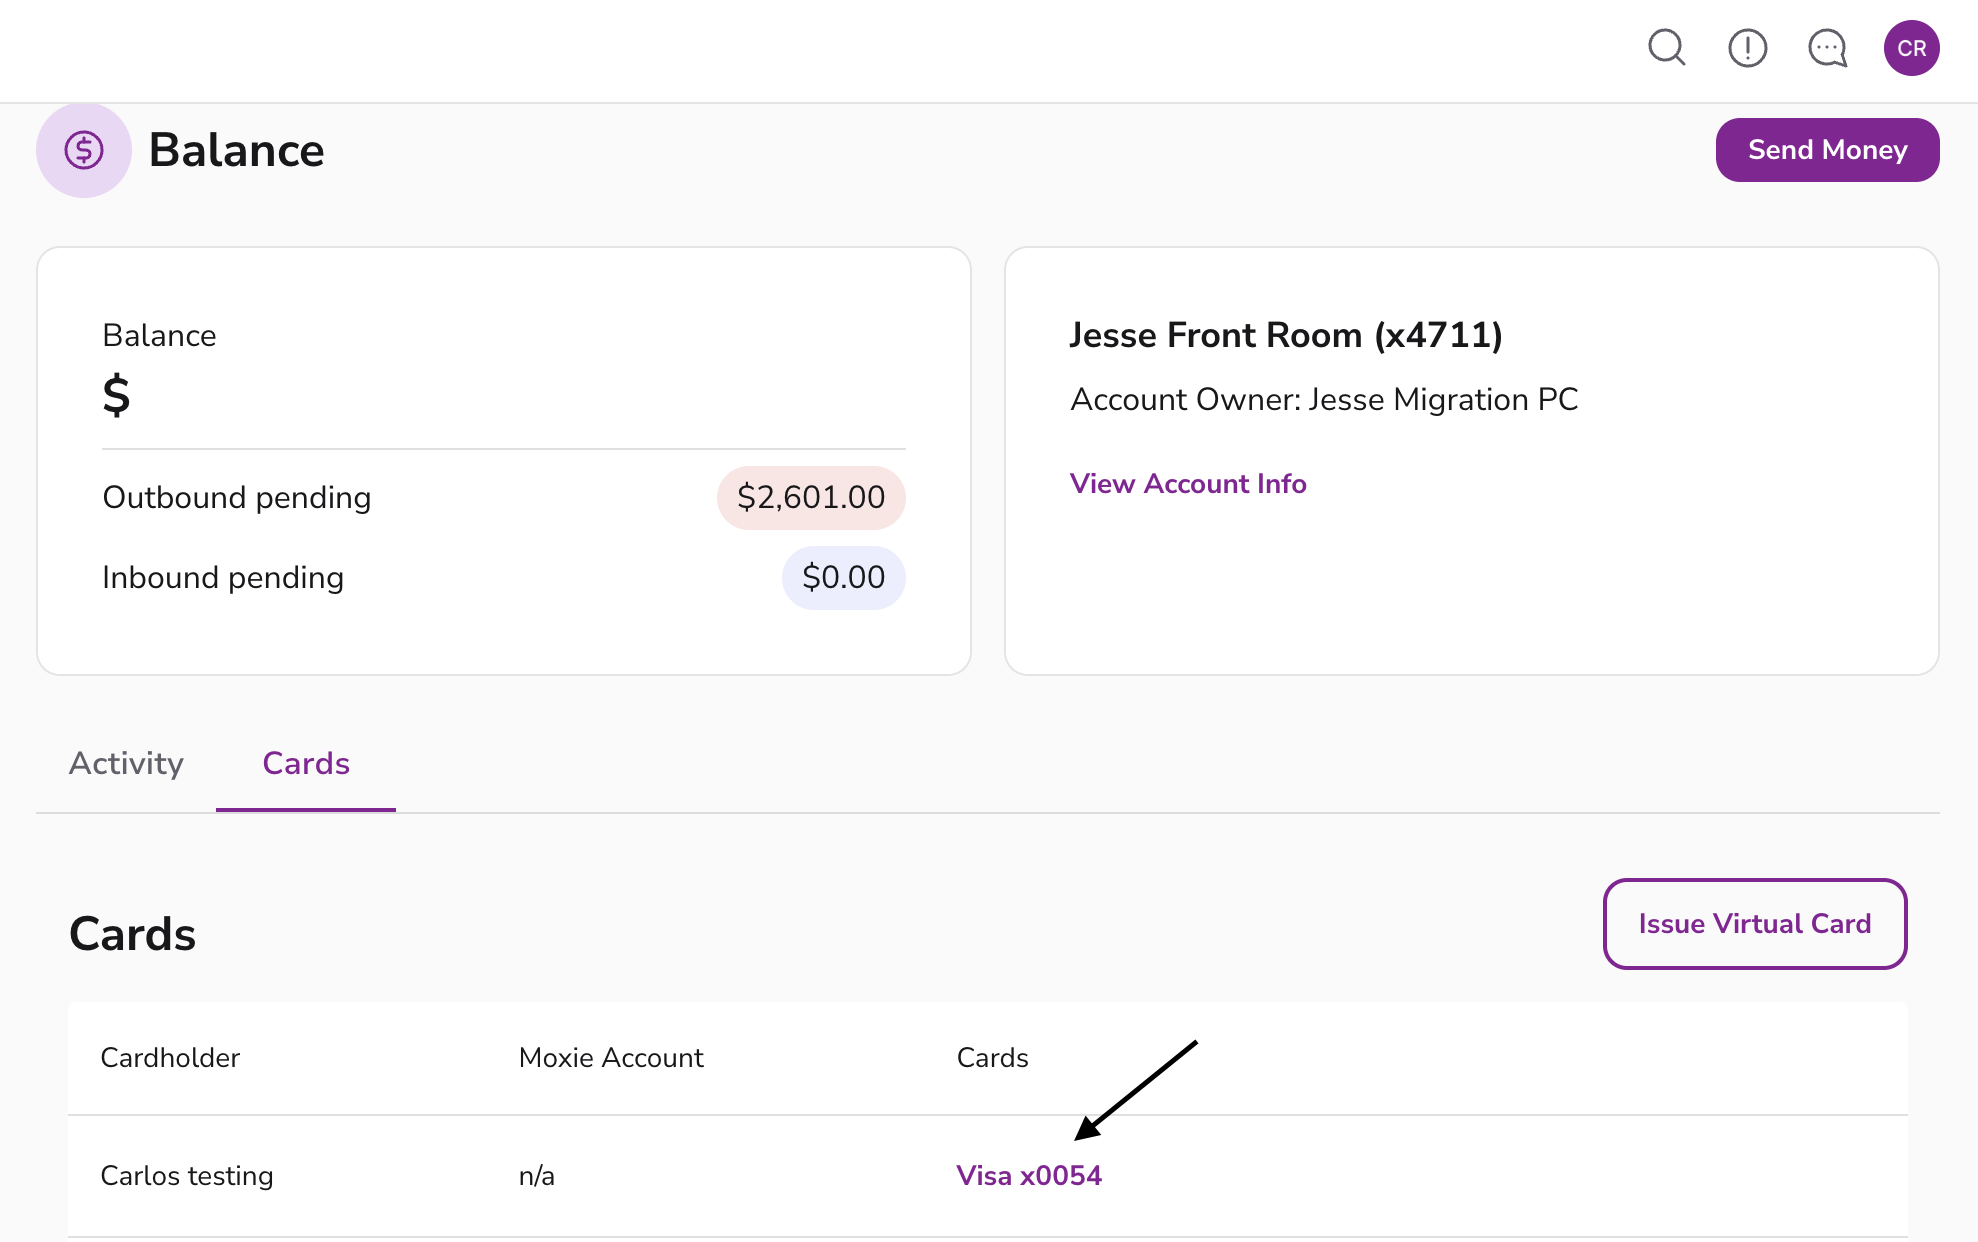Open the search magnifier icon
The height and width of the screenshot is (1242, 1978).
click(1666, 47)
